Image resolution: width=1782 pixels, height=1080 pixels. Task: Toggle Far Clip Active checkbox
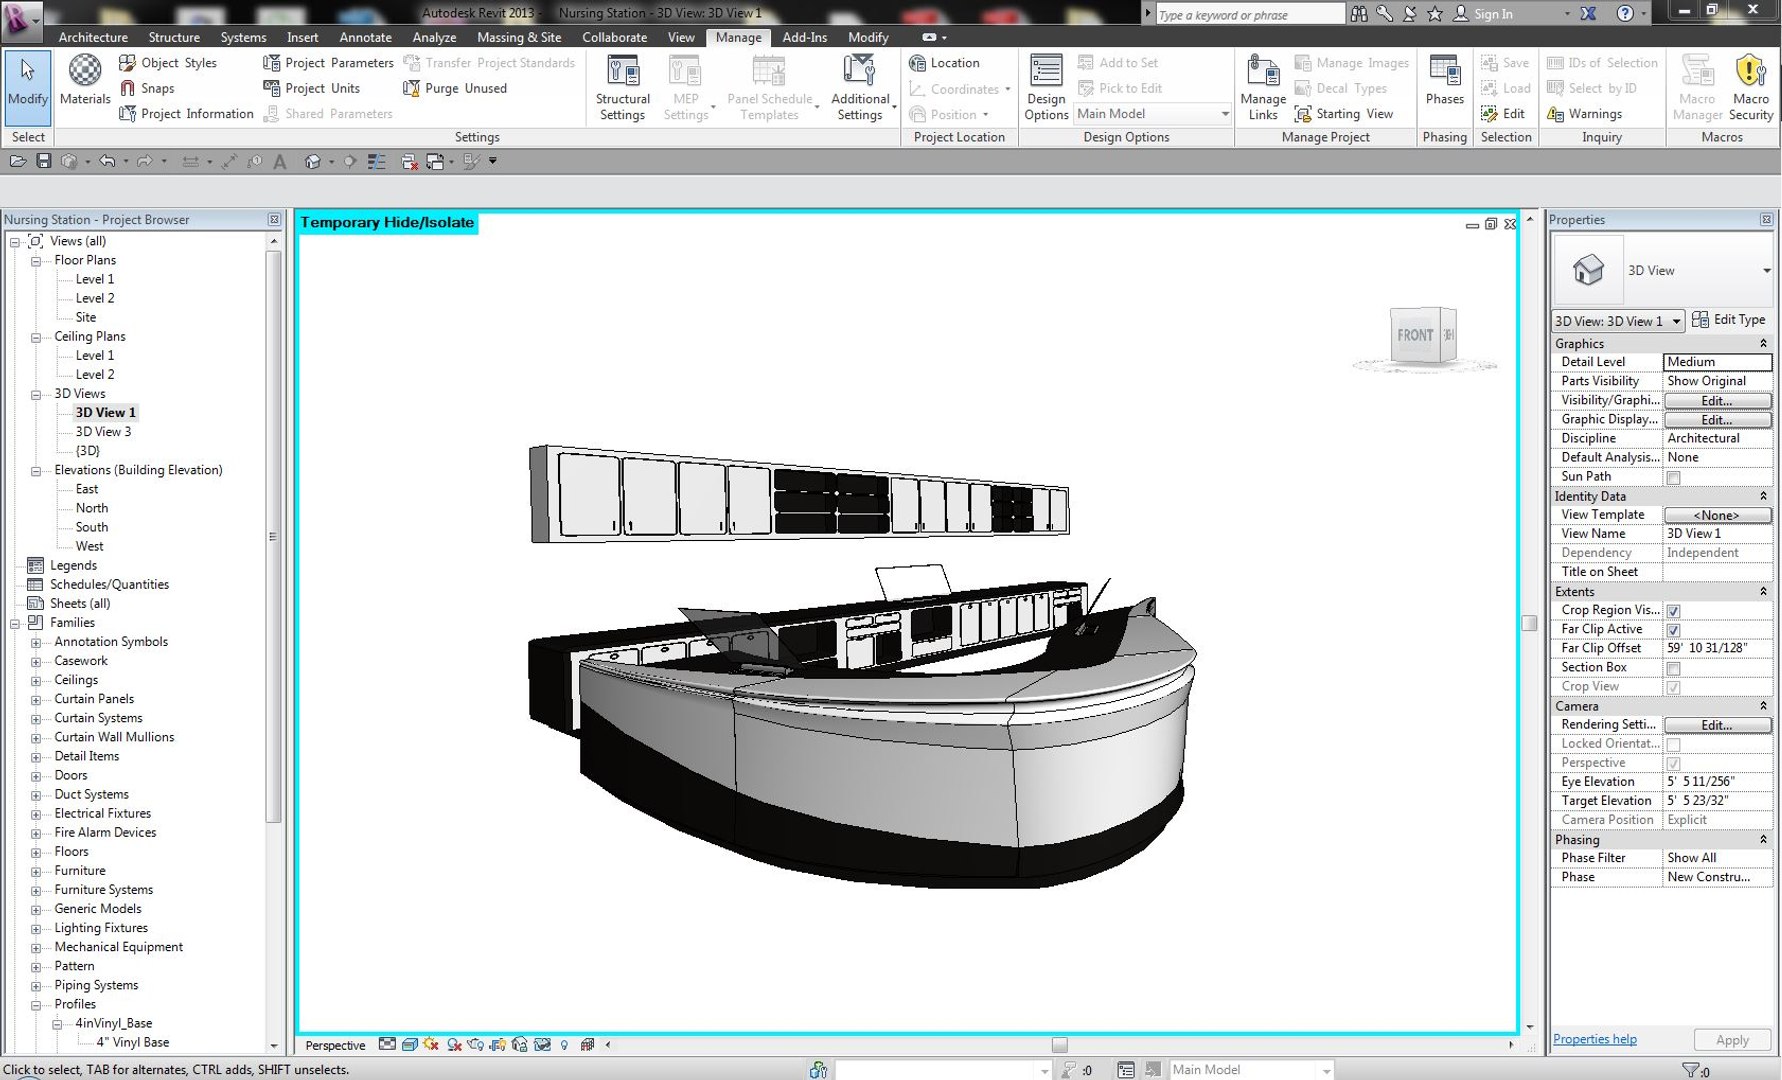[x=1673, y=630]
